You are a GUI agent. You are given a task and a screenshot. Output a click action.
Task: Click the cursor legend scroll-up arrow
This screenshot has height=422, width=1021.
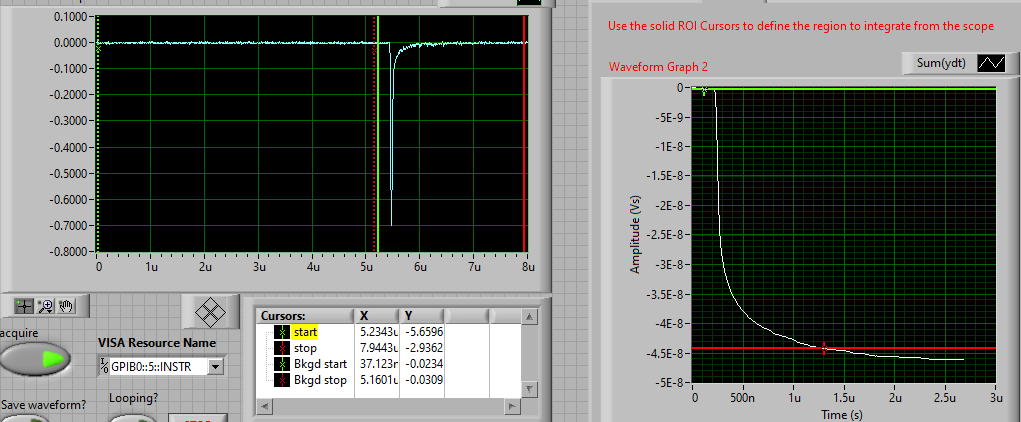coord(530,317)
